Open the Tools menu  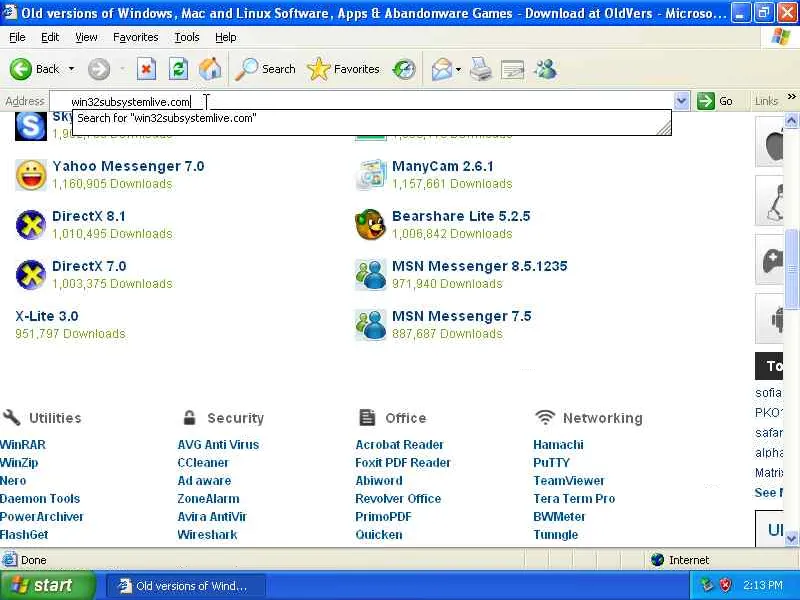(x=187, y=37)
